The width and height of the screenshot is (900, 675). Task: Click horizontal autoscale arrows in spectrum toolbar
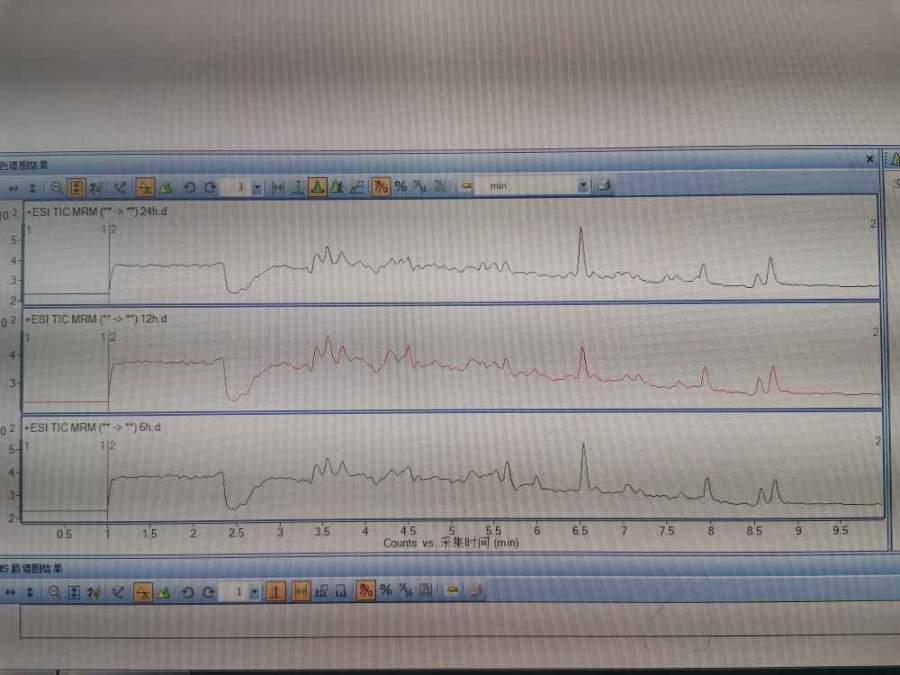coord(11,592)
